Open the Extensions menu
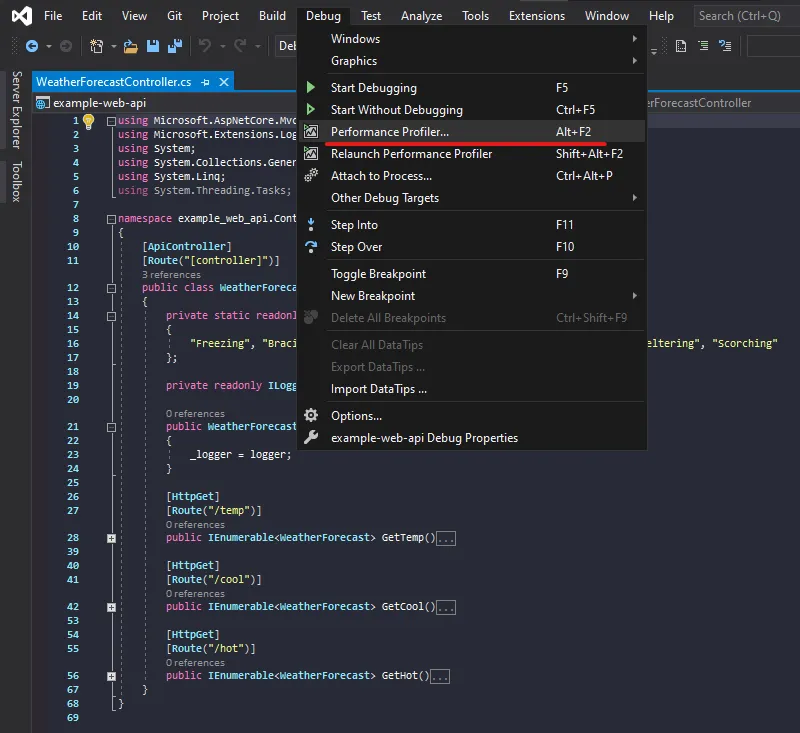The width and height of the screenshot is (800, 733). point(537,16)
